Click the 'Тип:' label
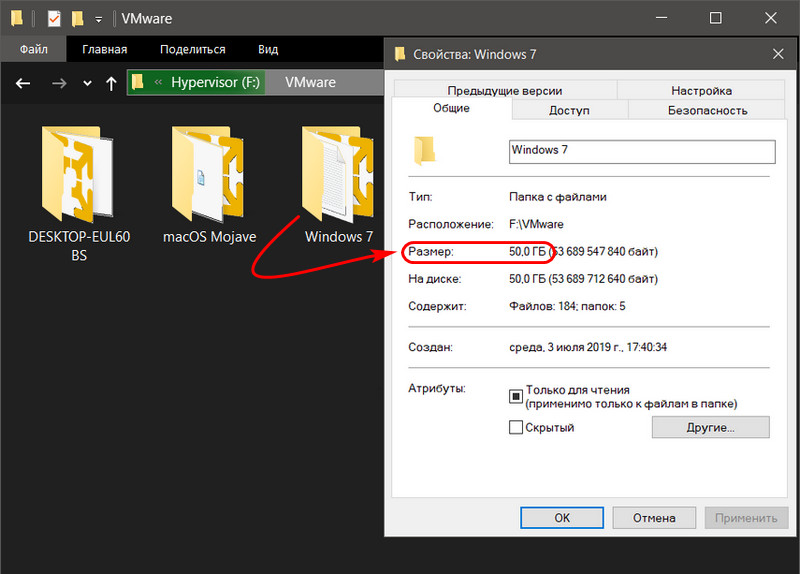800x574 pixels. [420, 197]
